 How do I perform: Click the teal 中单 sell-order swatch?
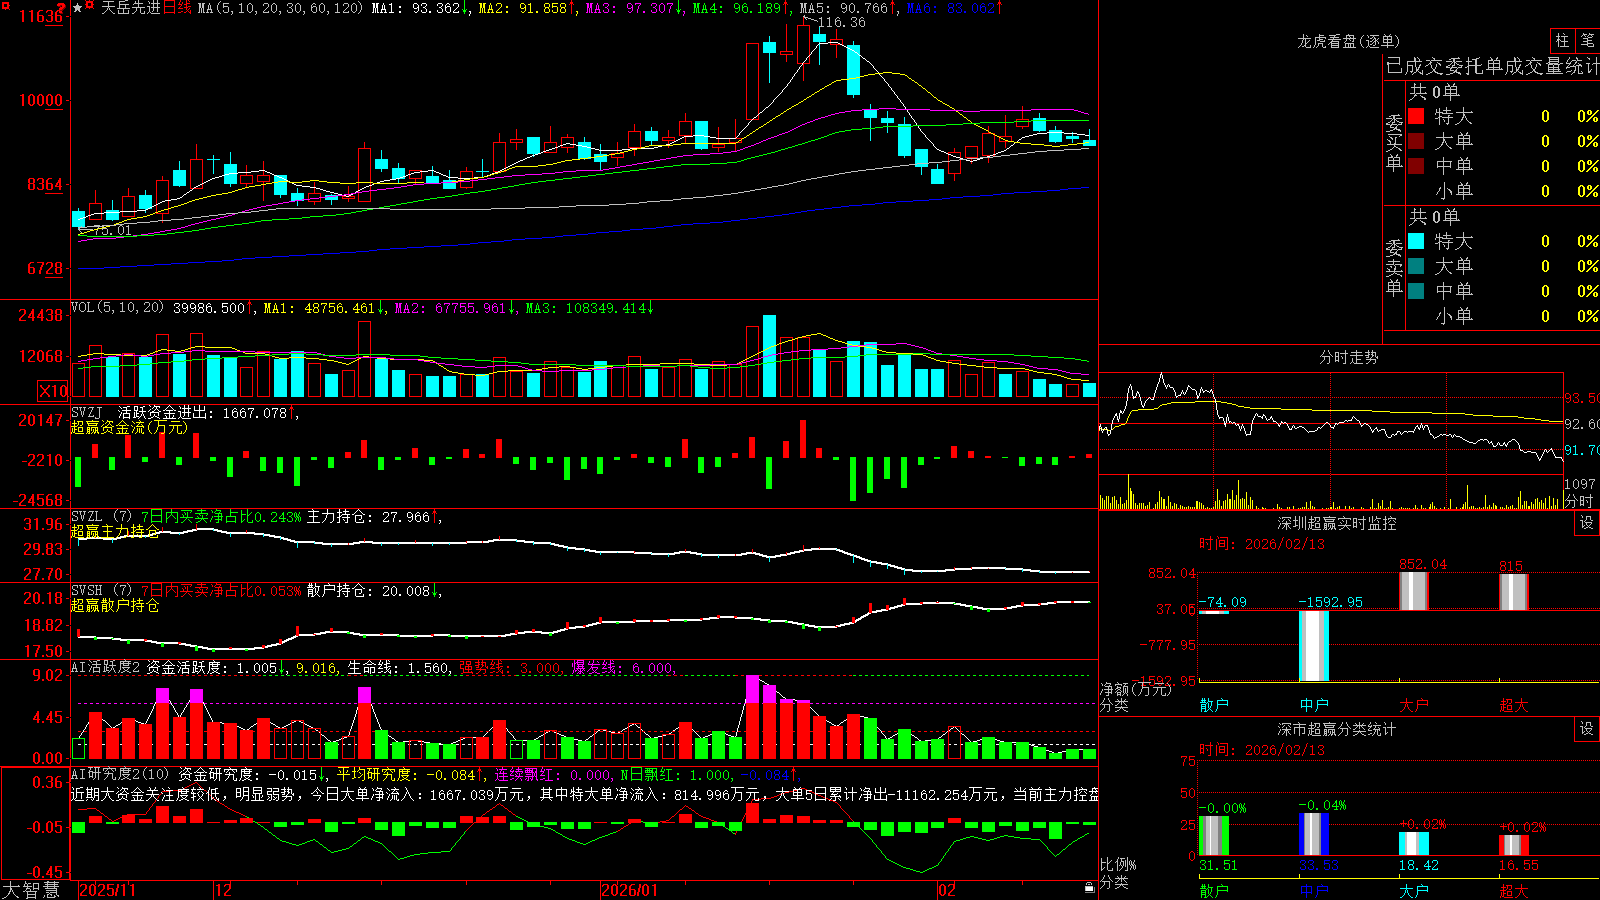point(1416,291)
